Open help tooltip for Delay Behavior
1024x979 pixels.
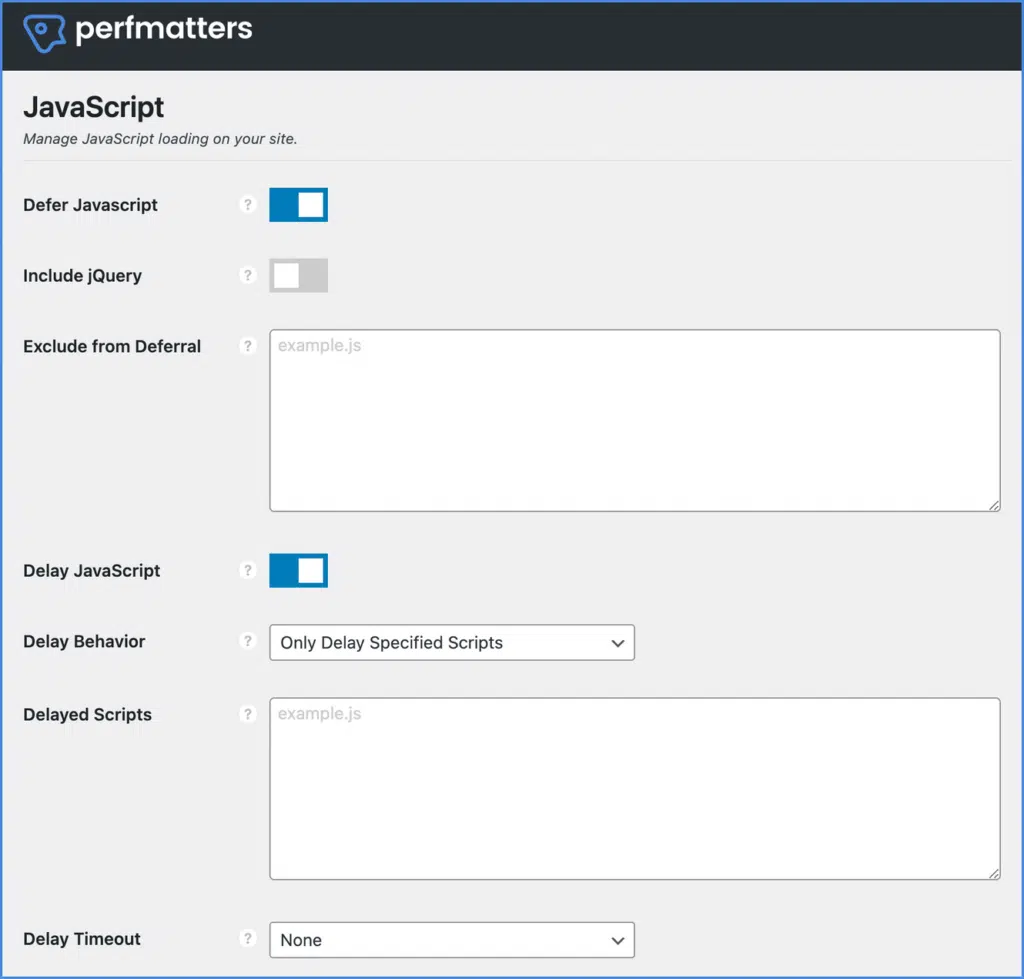[x=248, y=641]
